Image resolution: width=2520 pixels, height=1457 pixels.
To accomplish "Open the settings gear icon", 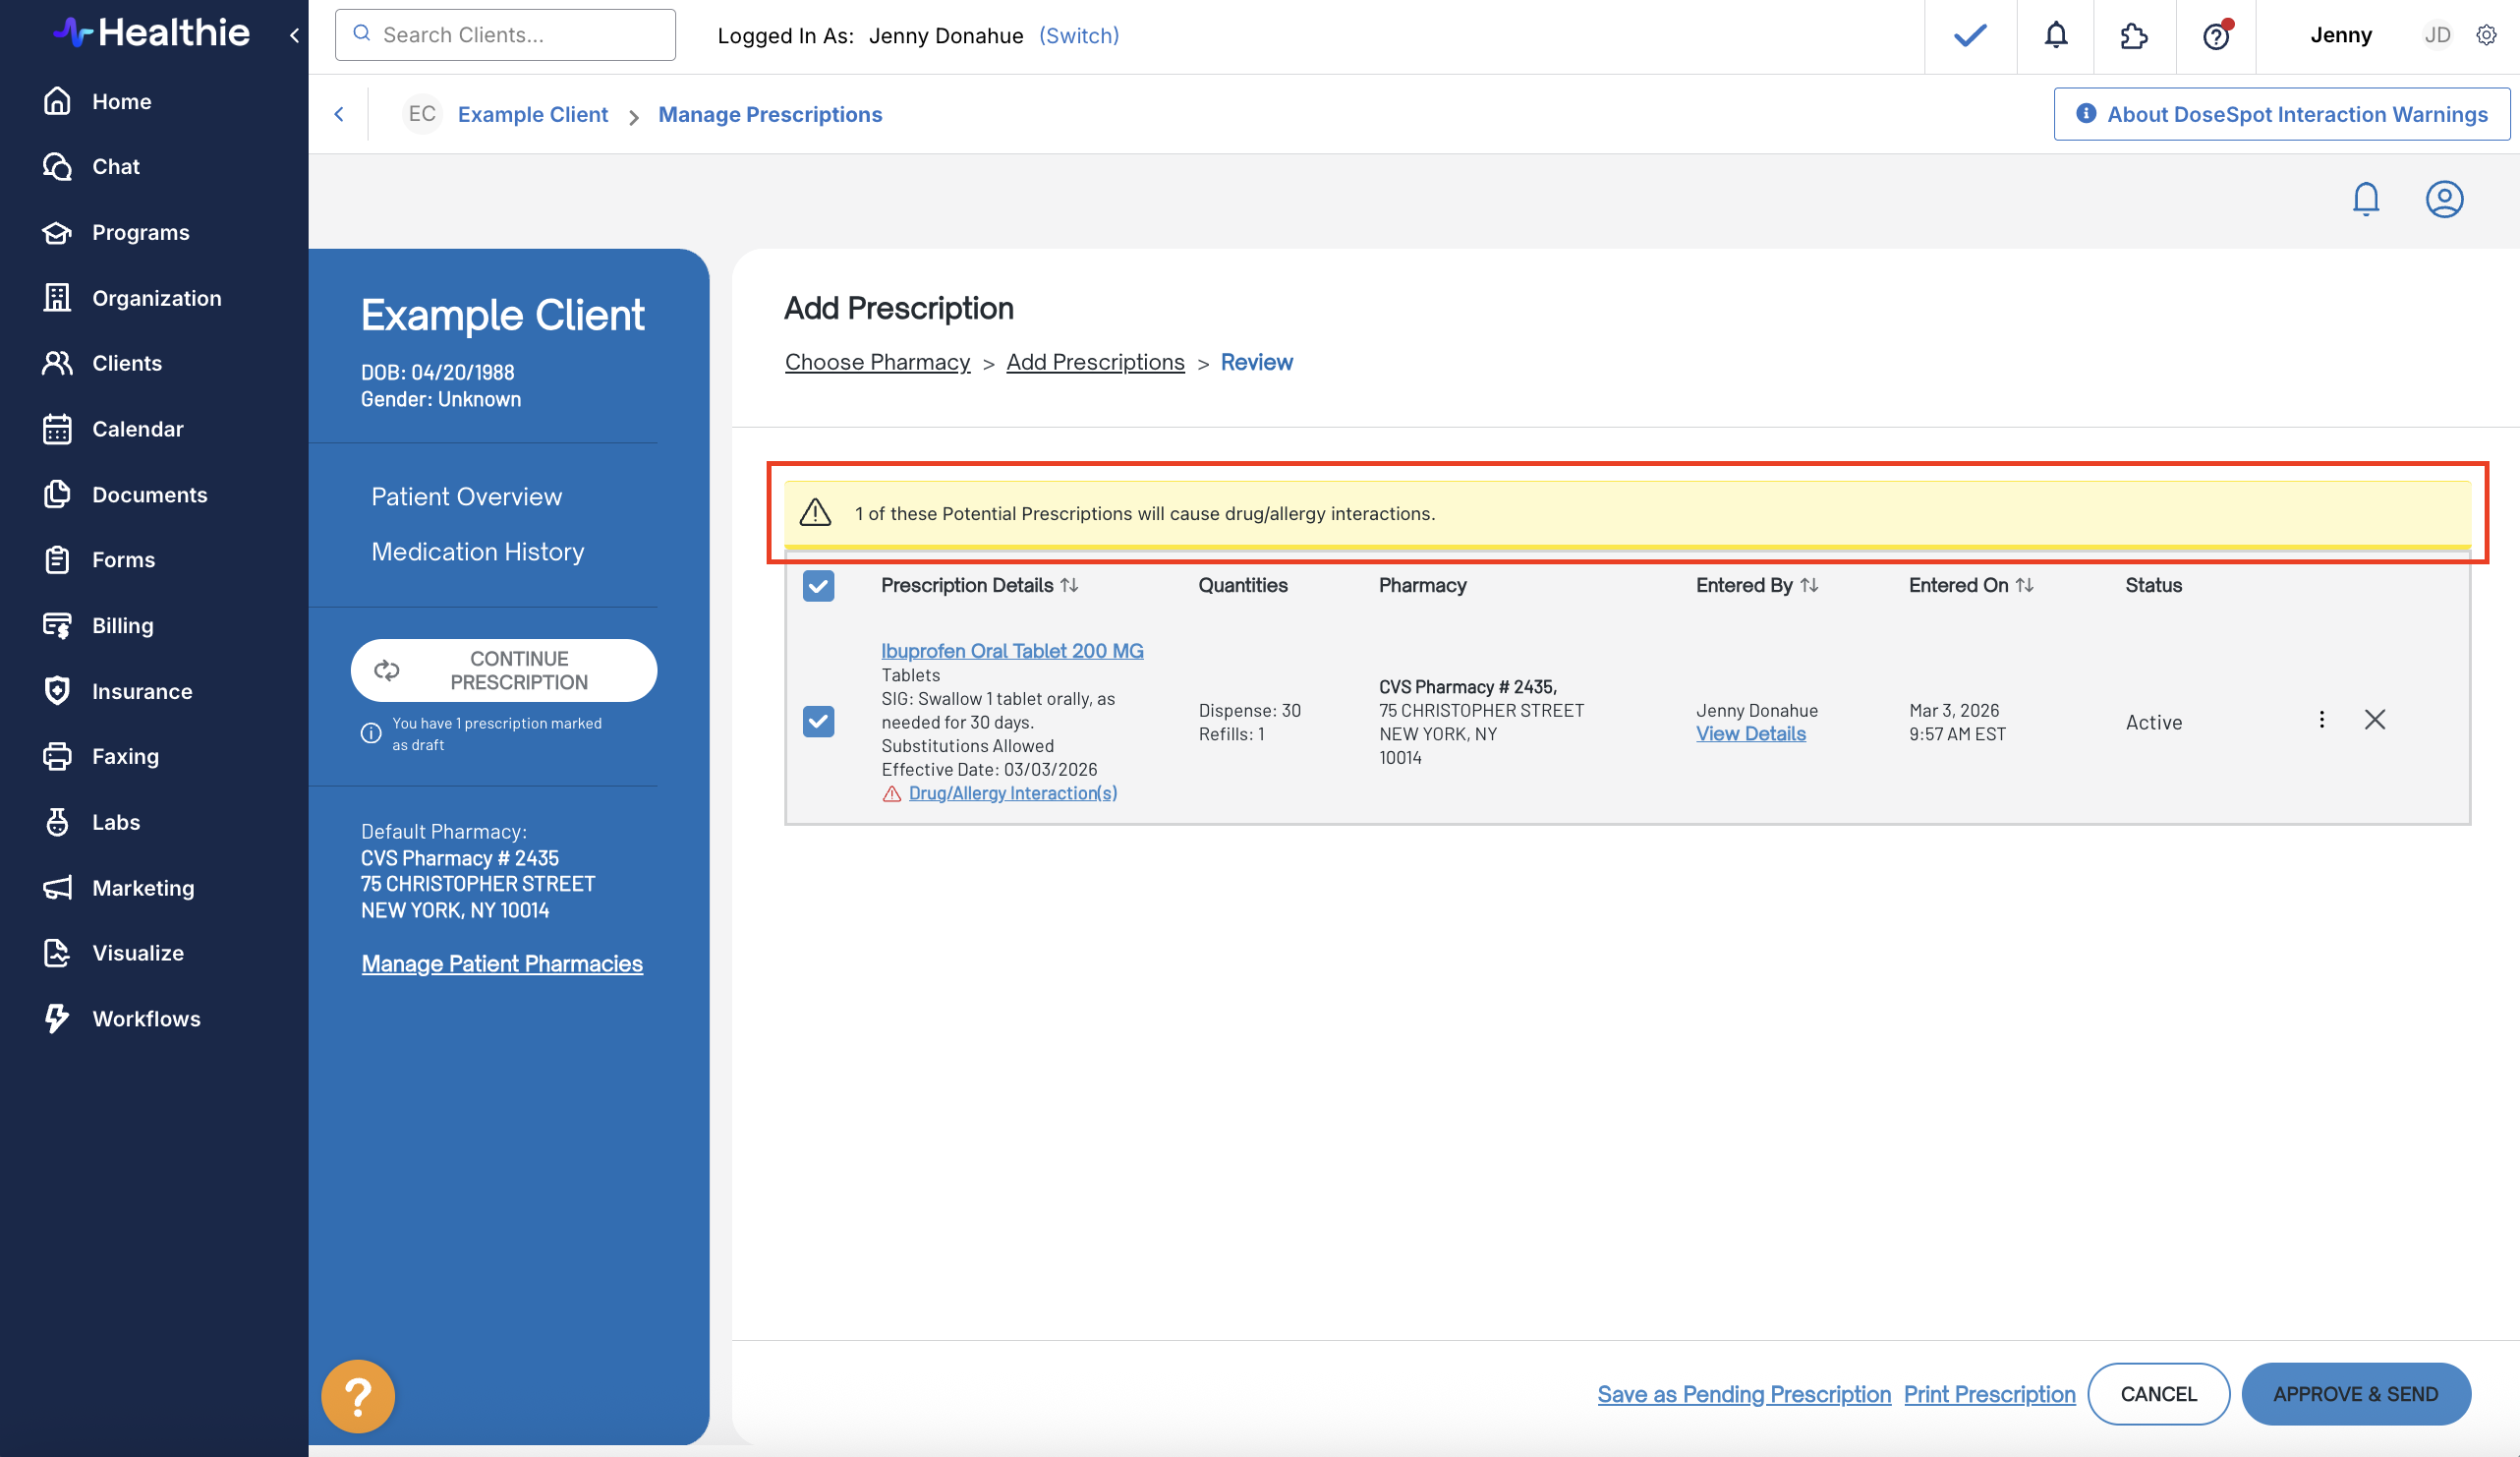I will (2486, 35).
